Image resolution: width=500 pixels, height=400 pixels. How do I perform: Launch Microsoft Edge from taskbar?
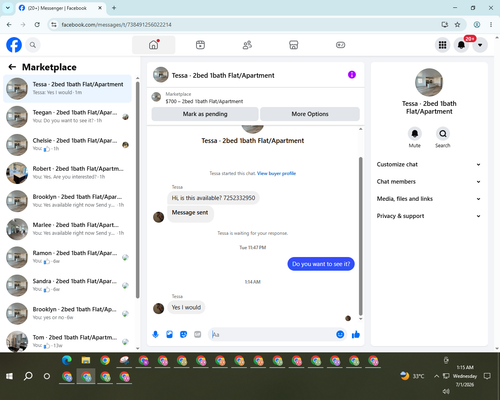click(x=67, y=360)
